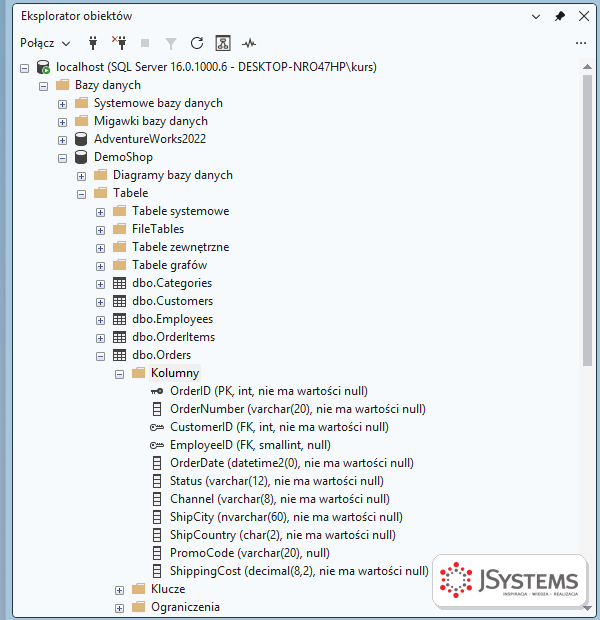Expand the FileTables folder
This screenshot has width=600, height=620.
(x=100, y=231)
